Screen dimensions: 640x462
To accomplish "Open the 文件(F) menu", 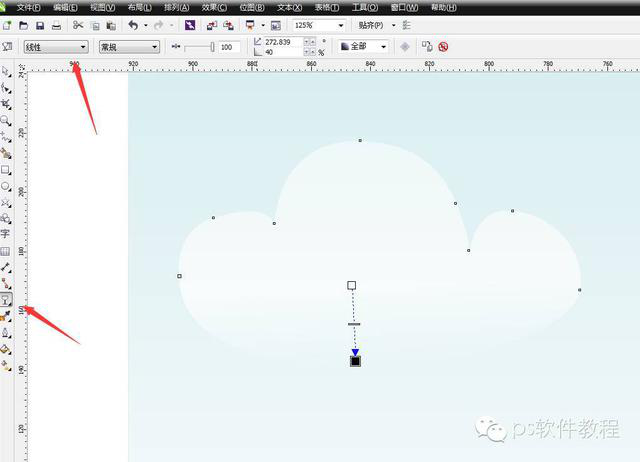I will coord(28,7).
